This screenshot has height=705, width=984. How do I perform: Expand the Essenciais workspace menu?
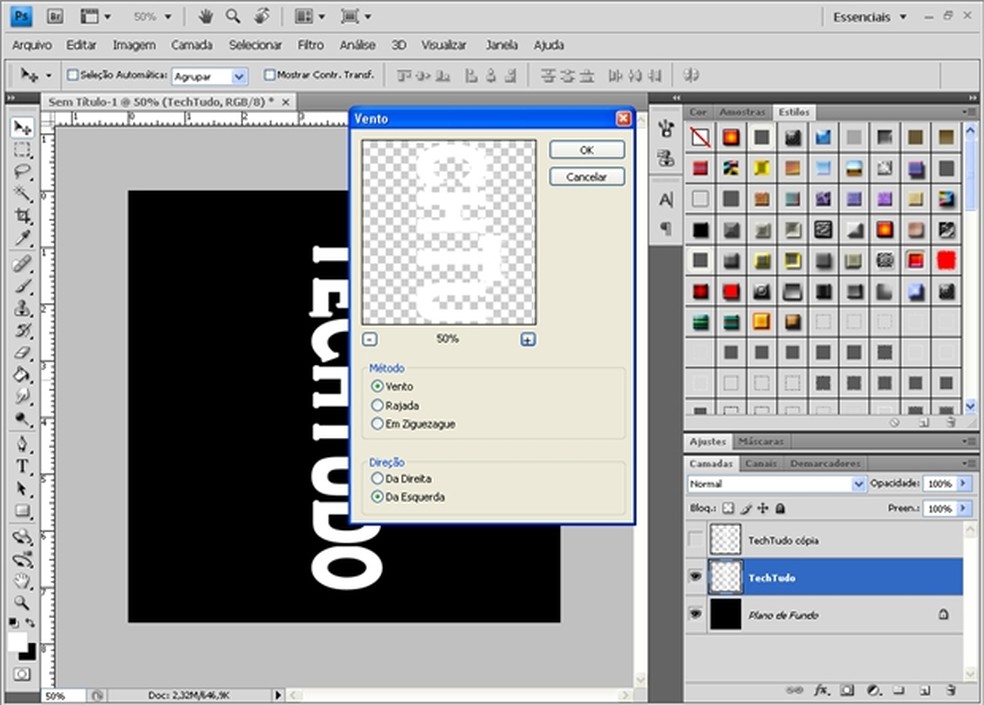coord(870,16)
